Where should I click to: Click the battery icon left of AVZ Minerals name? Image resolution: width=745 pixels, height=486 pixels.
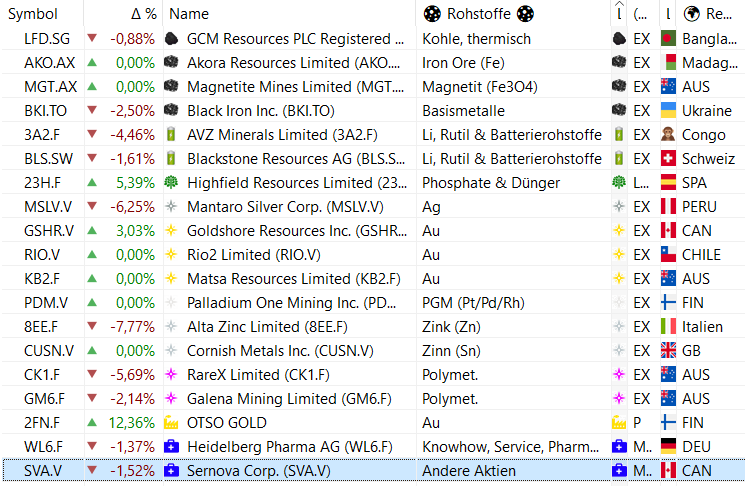pos(174,135)
